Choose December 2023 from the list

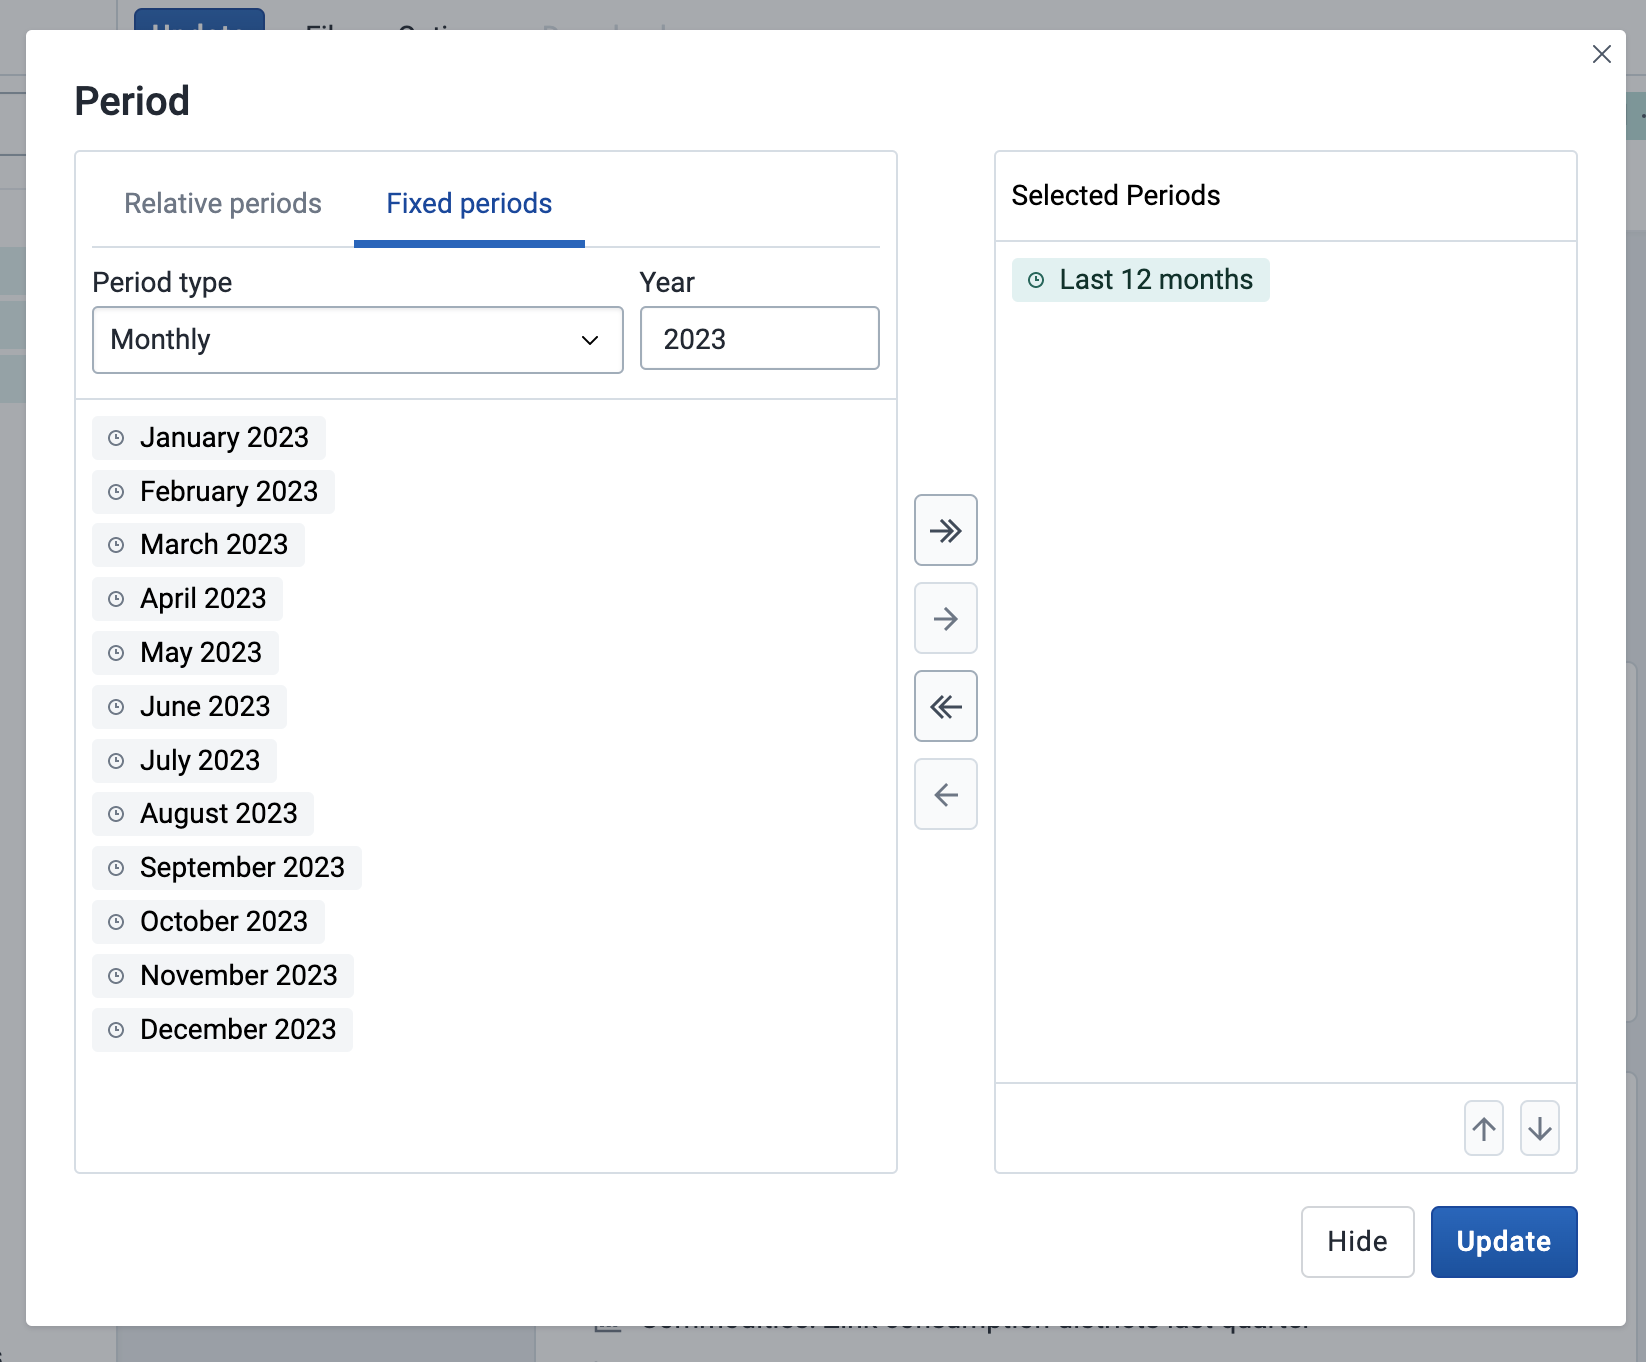[x=223, y=1029]
